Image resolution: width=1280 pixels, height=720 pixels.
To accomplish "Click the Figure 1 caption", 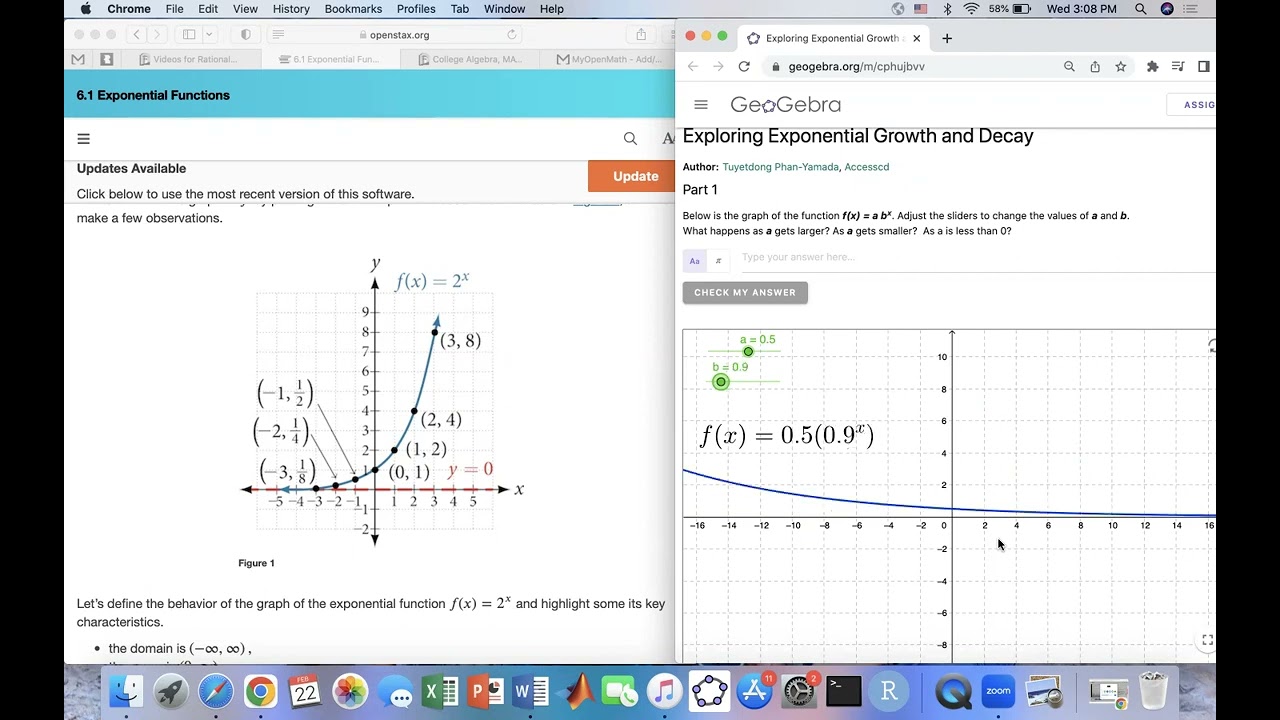I will (x=256, y=563).
